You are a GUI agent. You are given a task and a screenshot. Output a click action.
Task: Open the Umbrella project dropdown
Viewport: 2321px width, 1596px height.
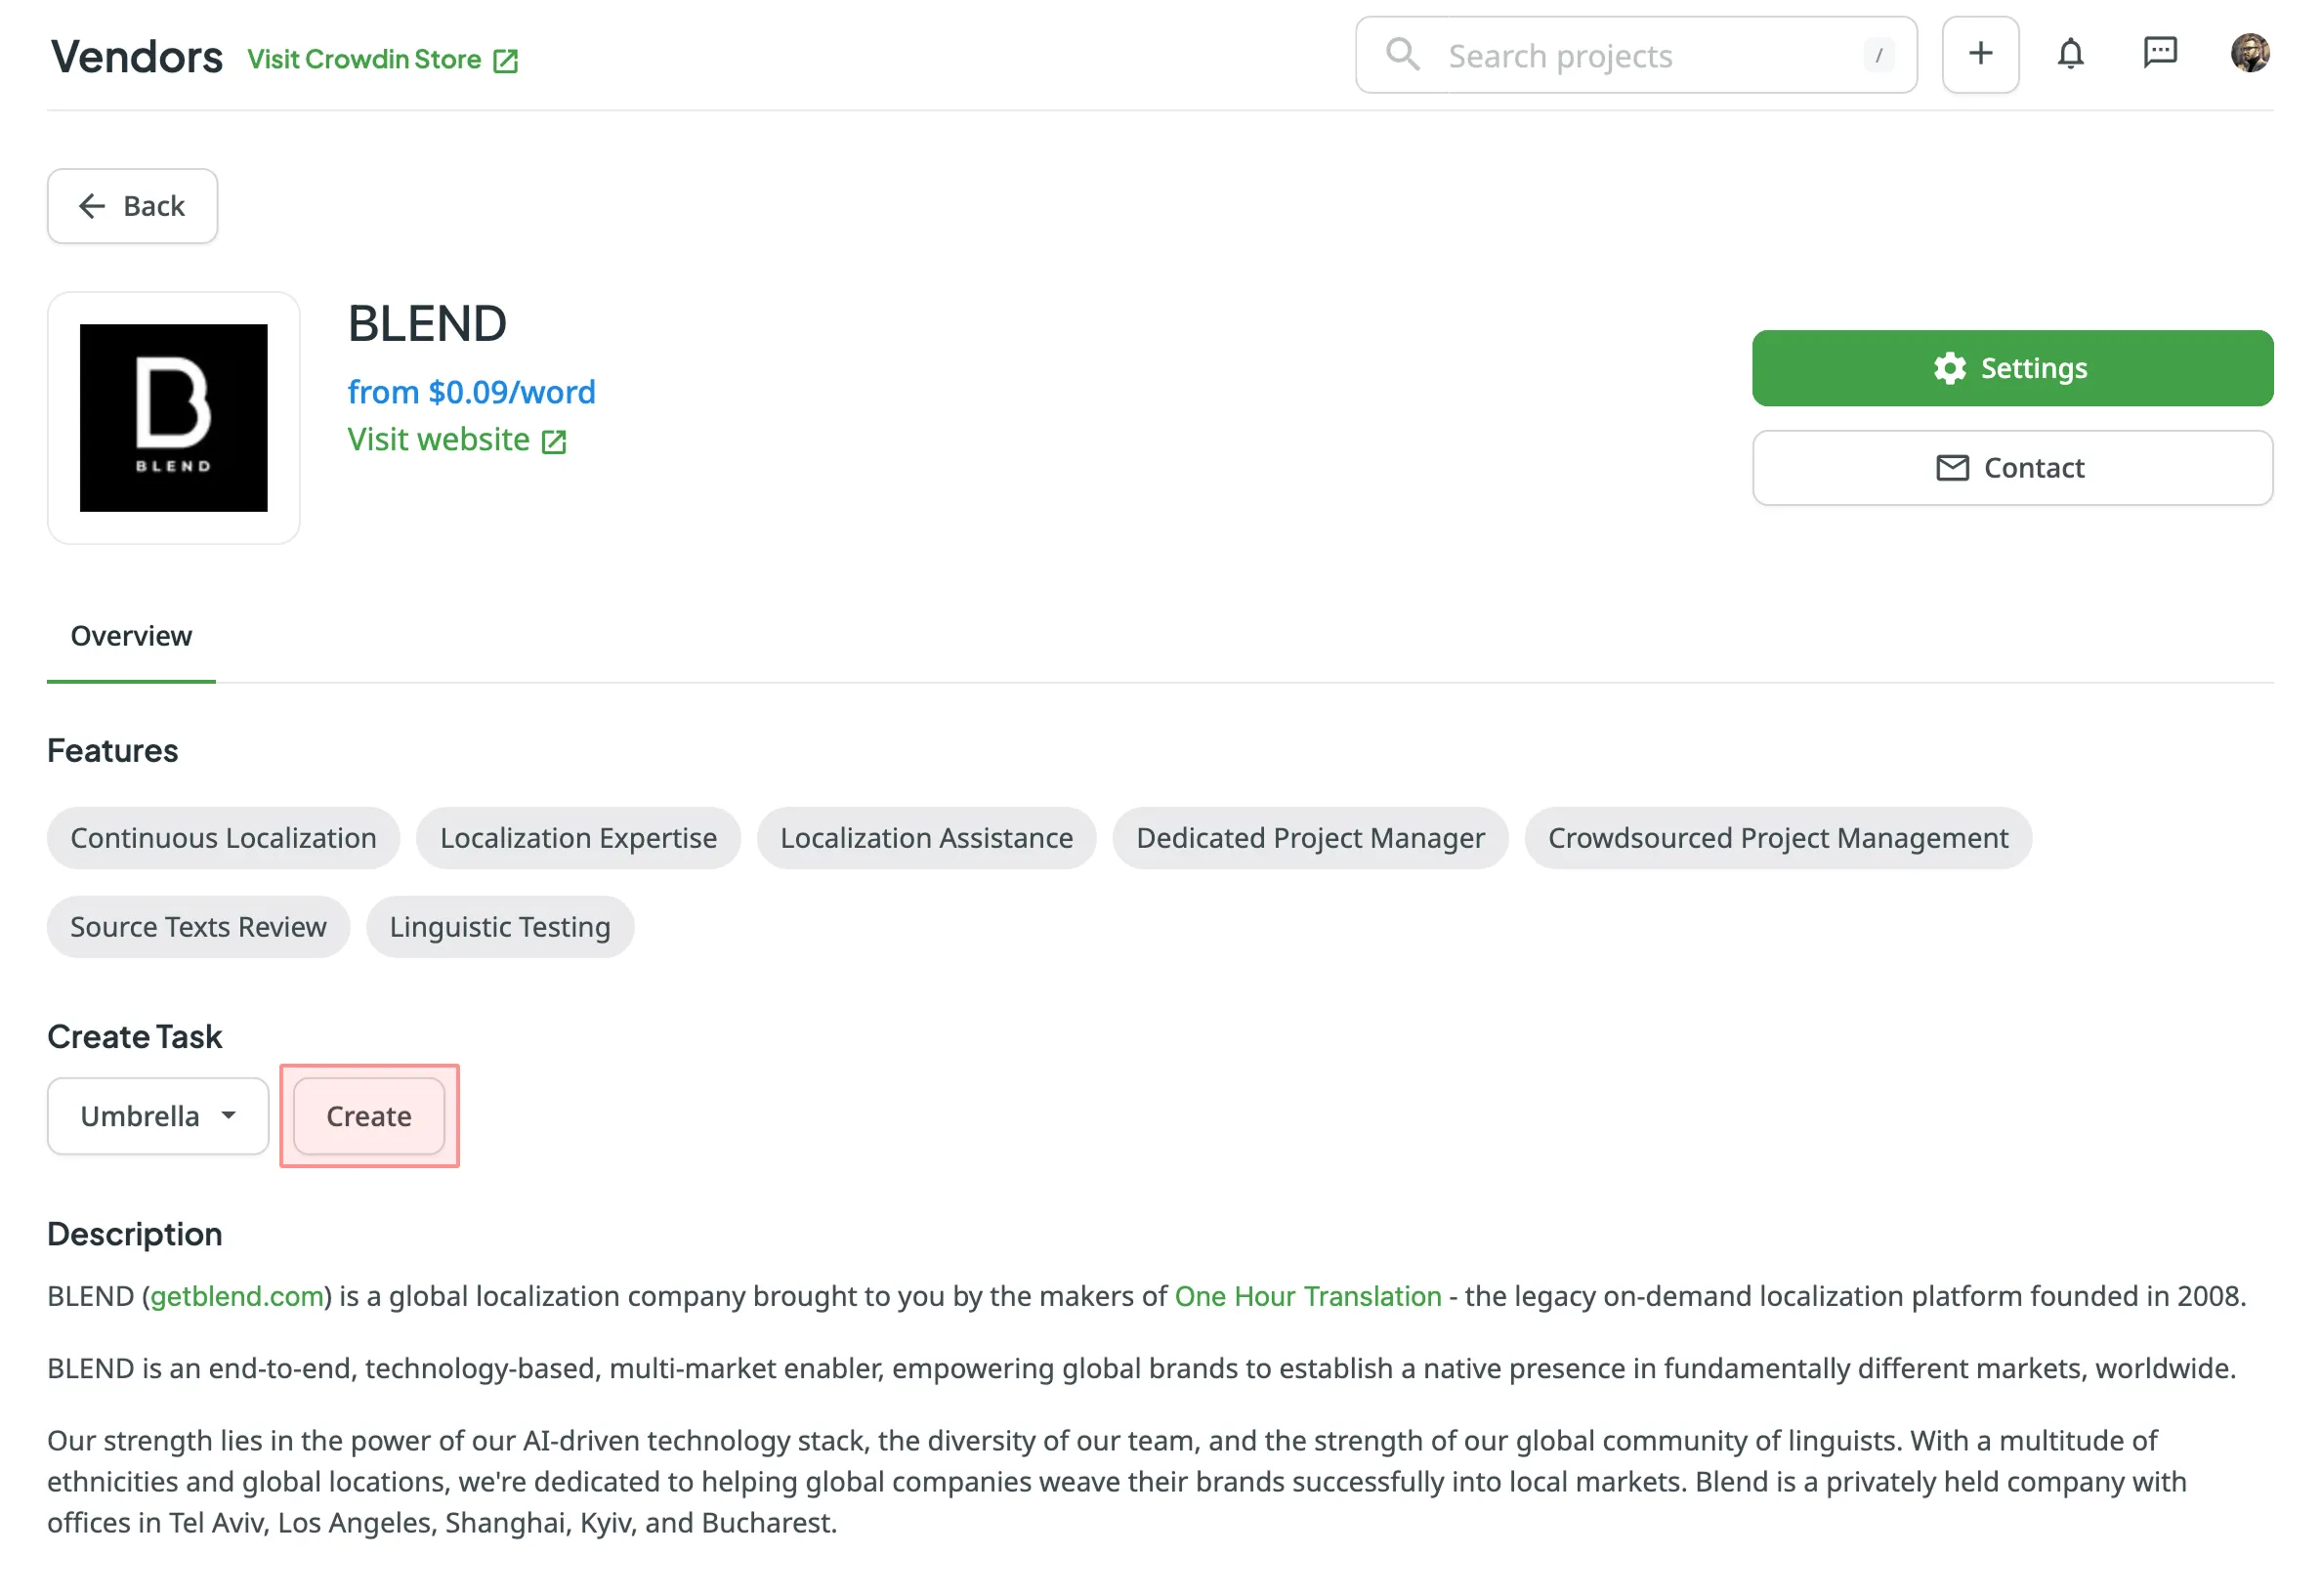[x=158, y=1116]
